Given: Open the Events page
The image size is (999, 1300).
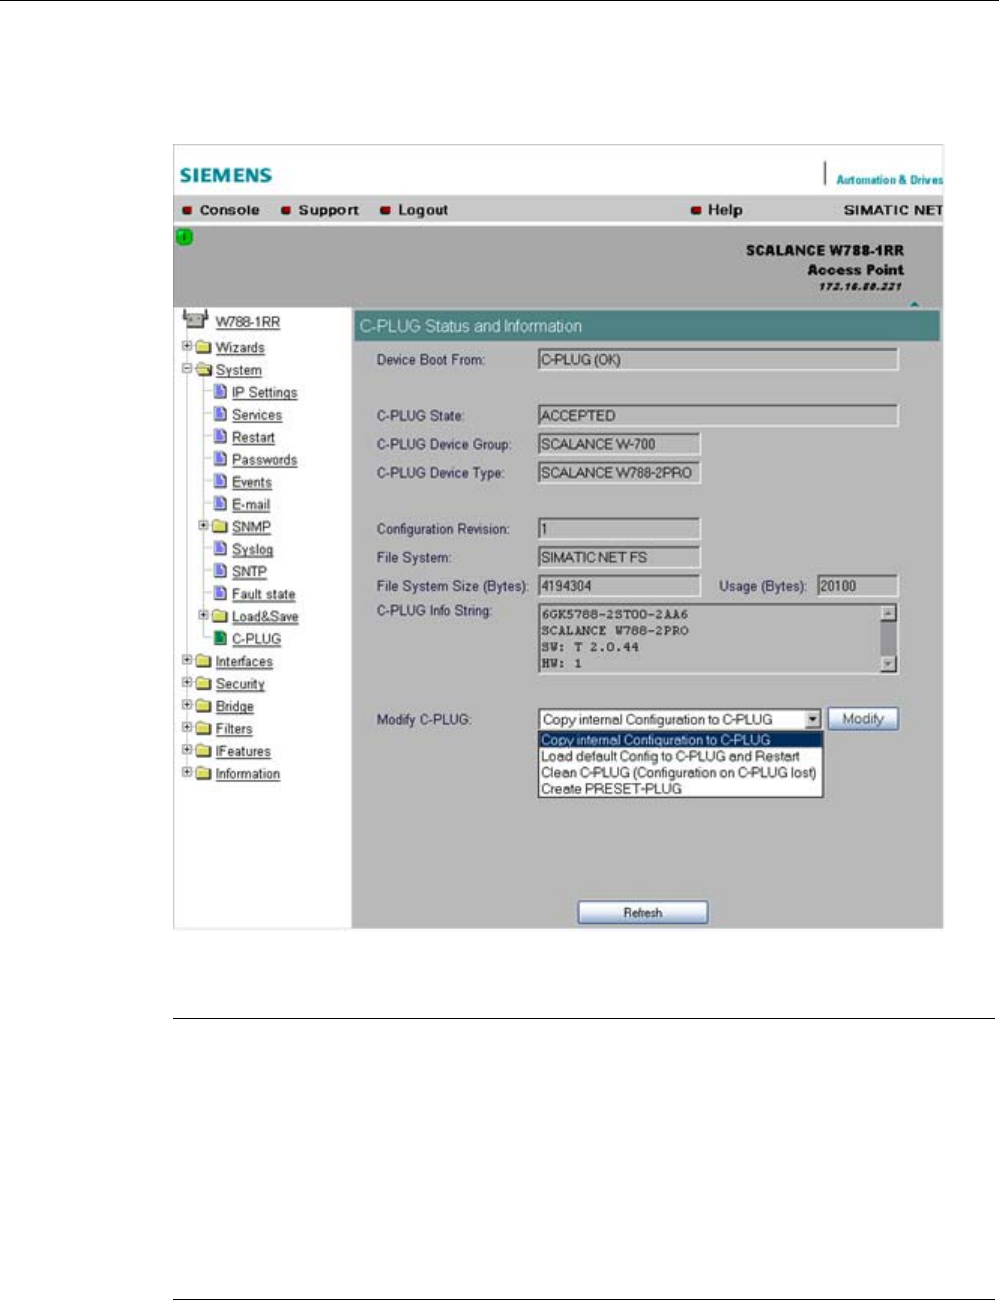Looking at the screenshot, I should click(x=252, y=482).
